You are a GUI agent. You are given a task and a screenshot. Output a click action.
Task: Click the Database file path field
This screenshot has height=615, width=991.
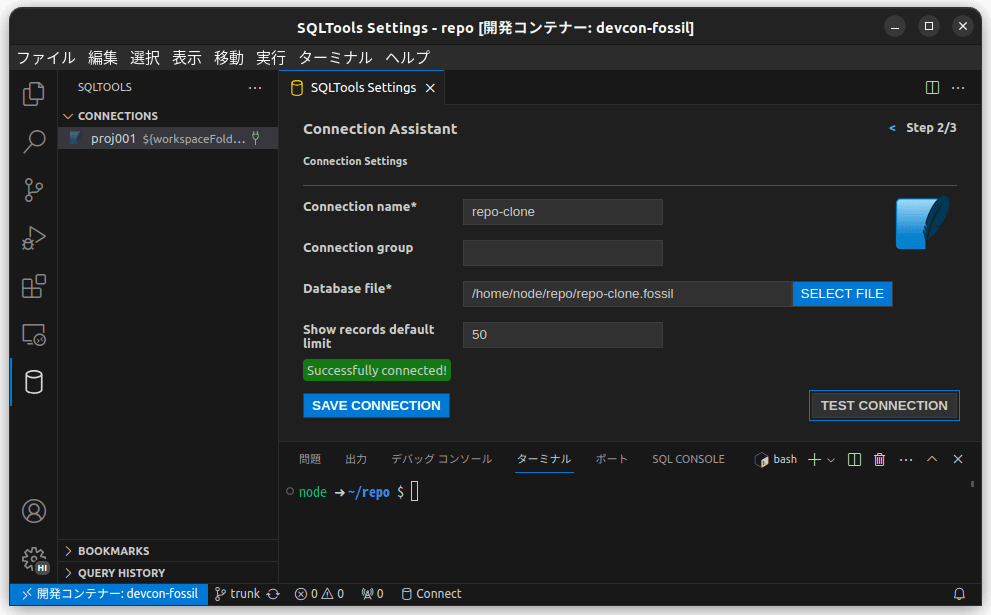click(627, 294)
